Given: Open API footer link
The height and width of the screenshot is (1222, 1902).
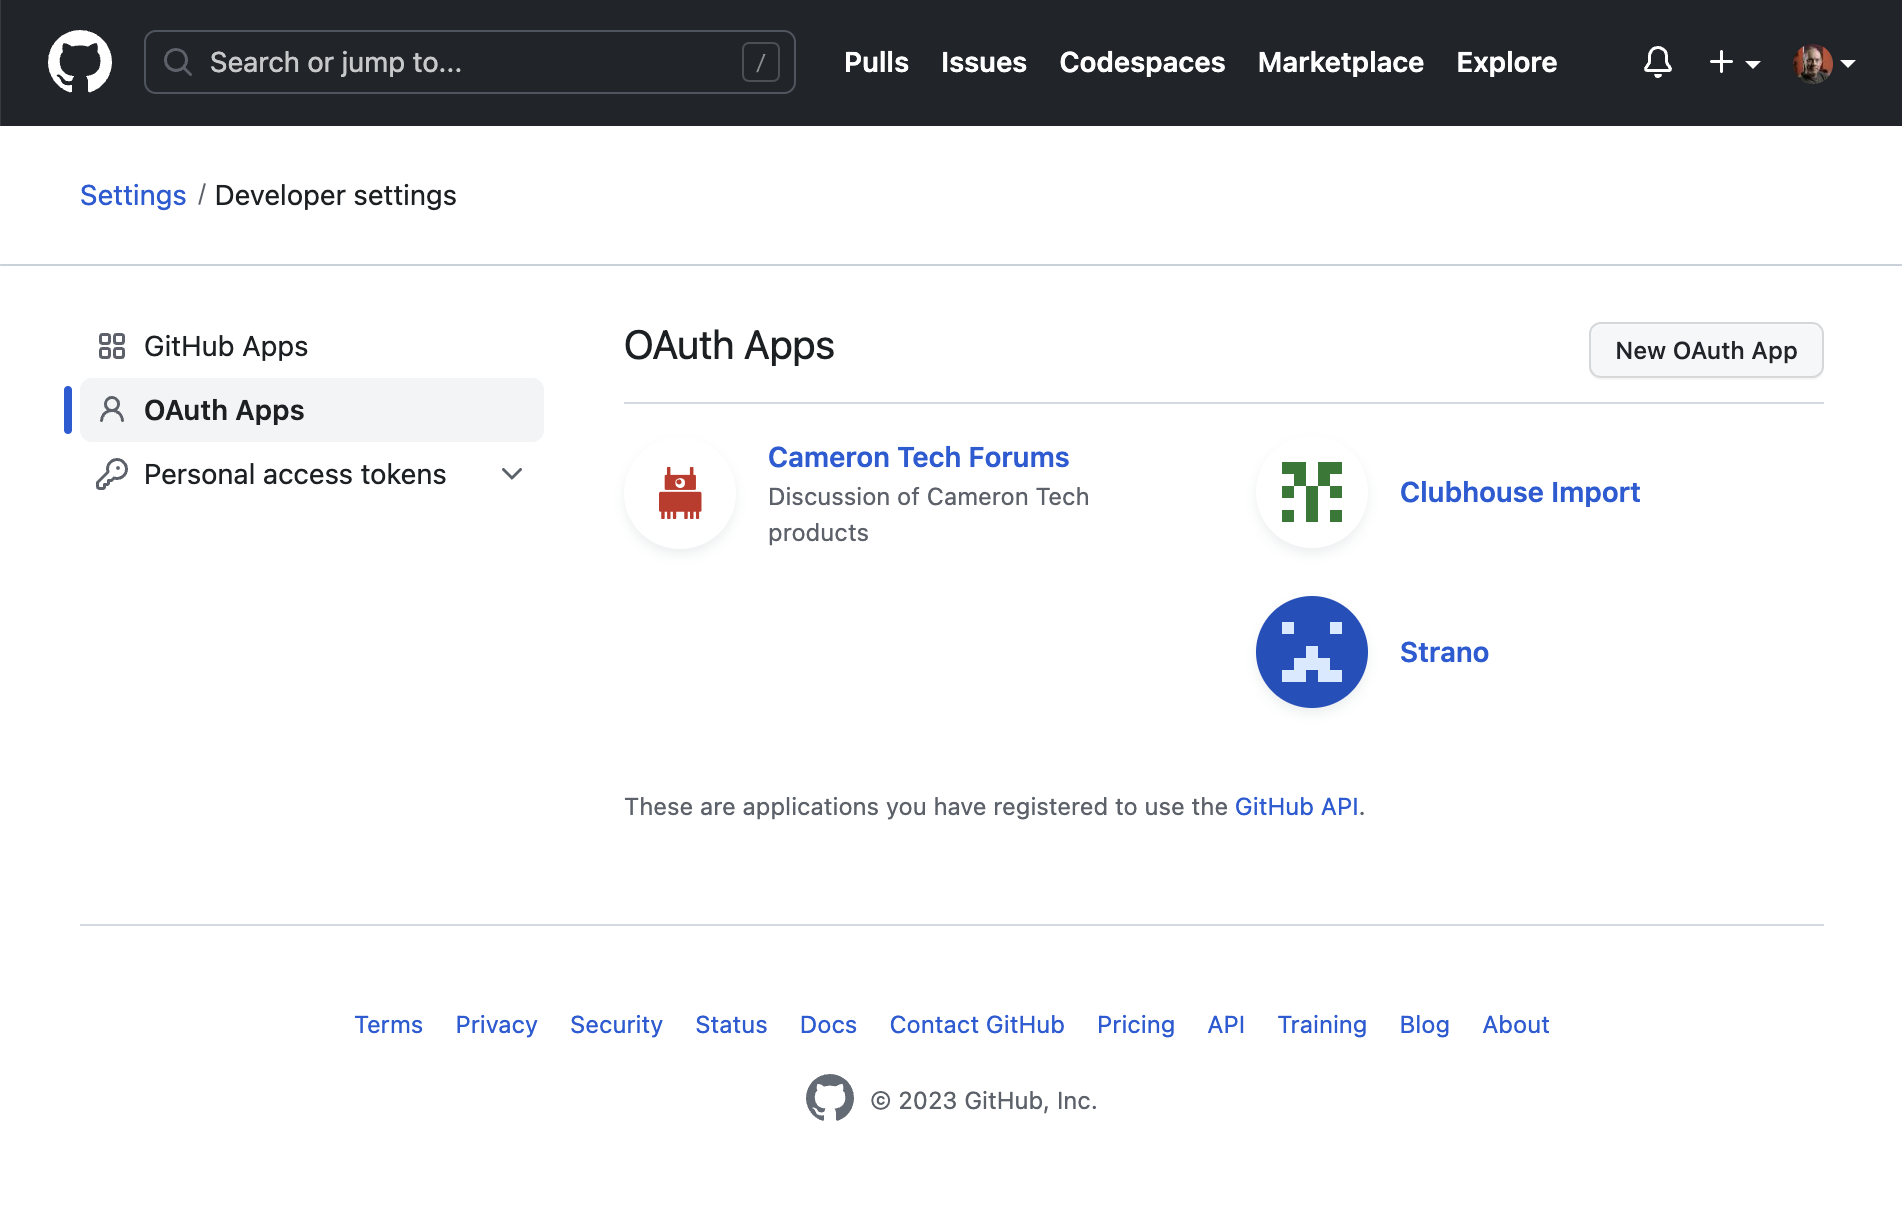Looking at the screenshot, I should coord(1226,1024).
